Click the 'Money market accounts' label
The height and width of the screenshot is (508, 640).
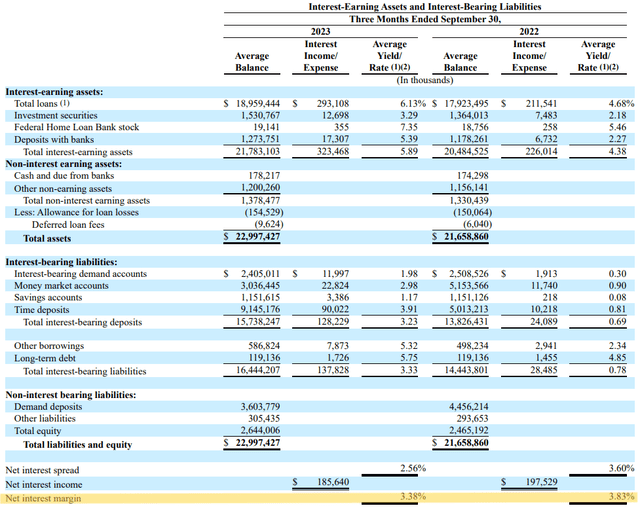tap(61, 286)
